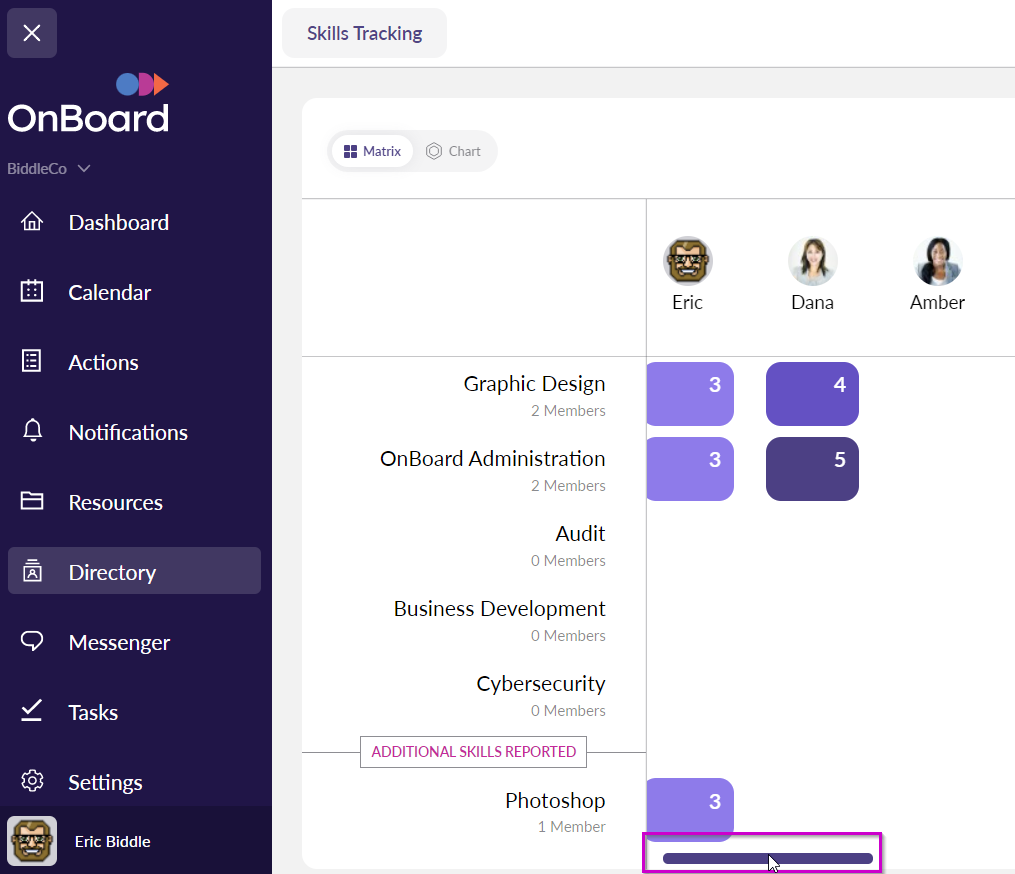
Task: Click Dana's profile photo
Action: (x=812, y=262)
